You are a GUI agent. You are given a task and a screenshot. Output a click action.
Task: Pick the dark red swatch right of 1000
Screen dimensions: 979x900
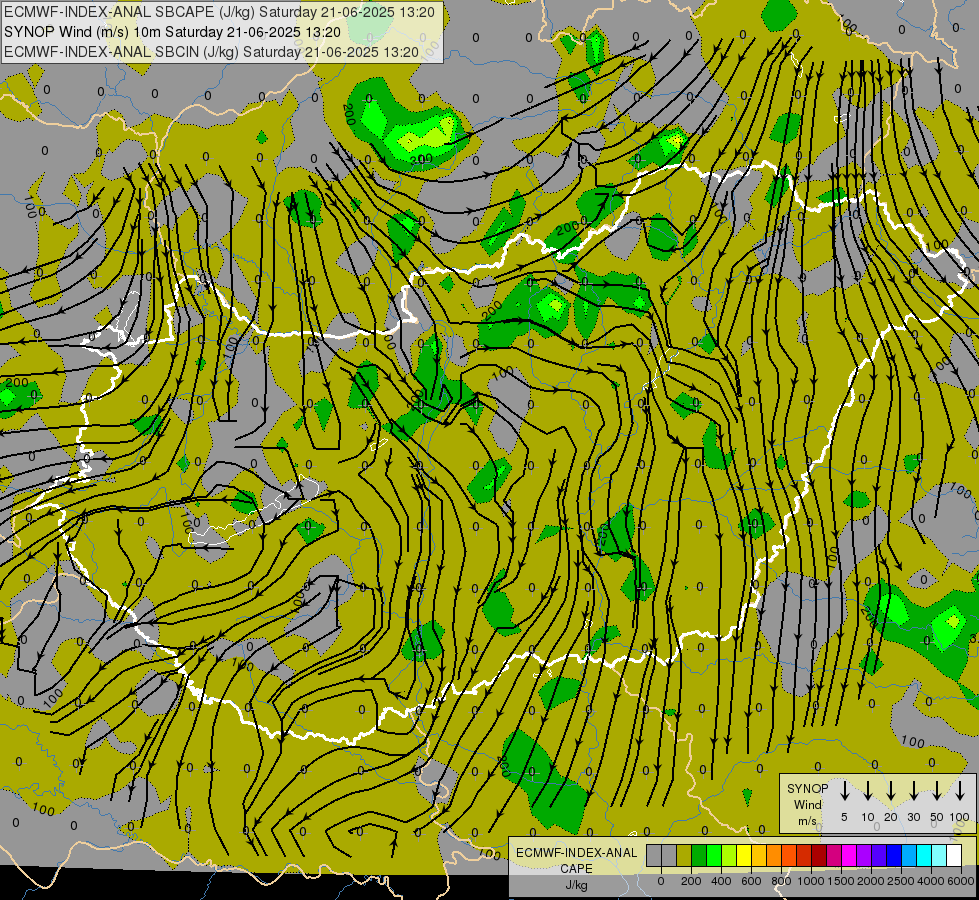click(819, 855)
